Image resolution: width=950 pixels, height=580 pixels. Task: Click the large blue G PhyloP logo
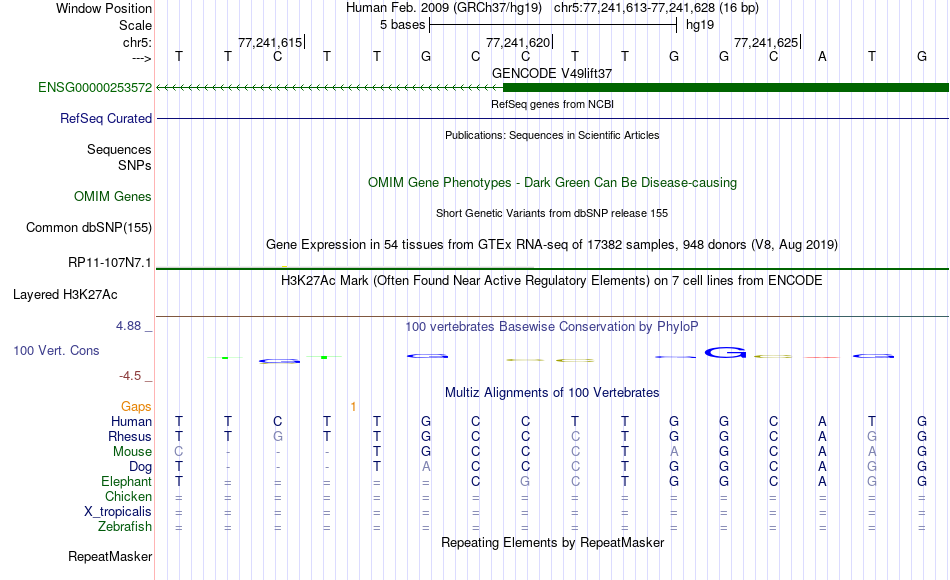pos(725,352)
